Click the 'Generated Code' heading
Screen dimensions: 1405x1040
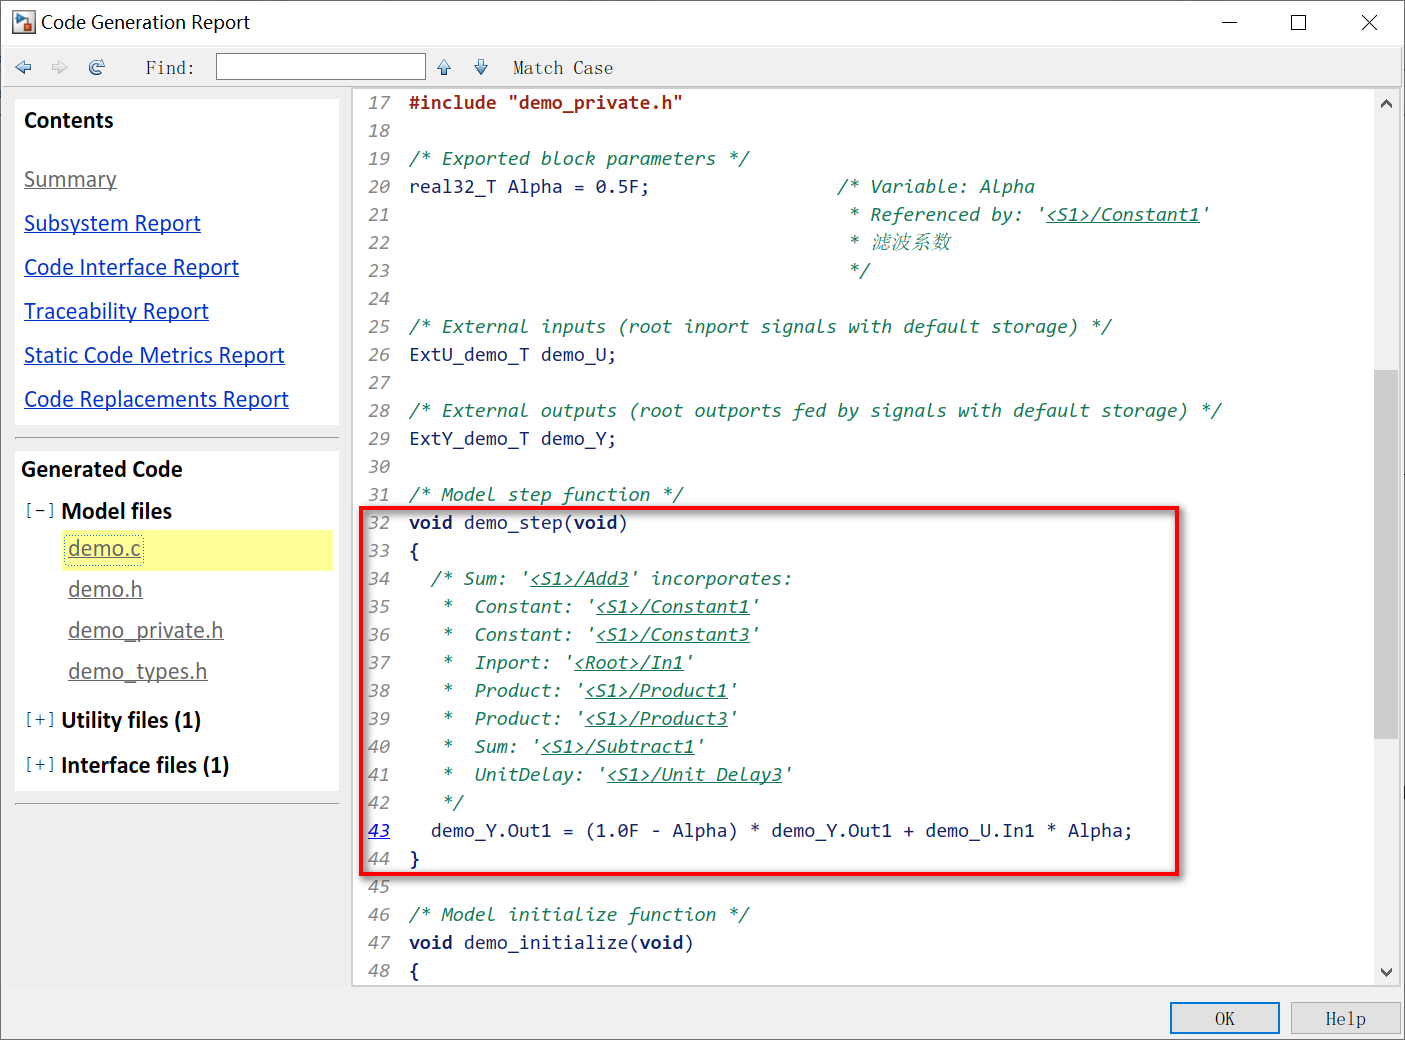click(x=102, y=469)
